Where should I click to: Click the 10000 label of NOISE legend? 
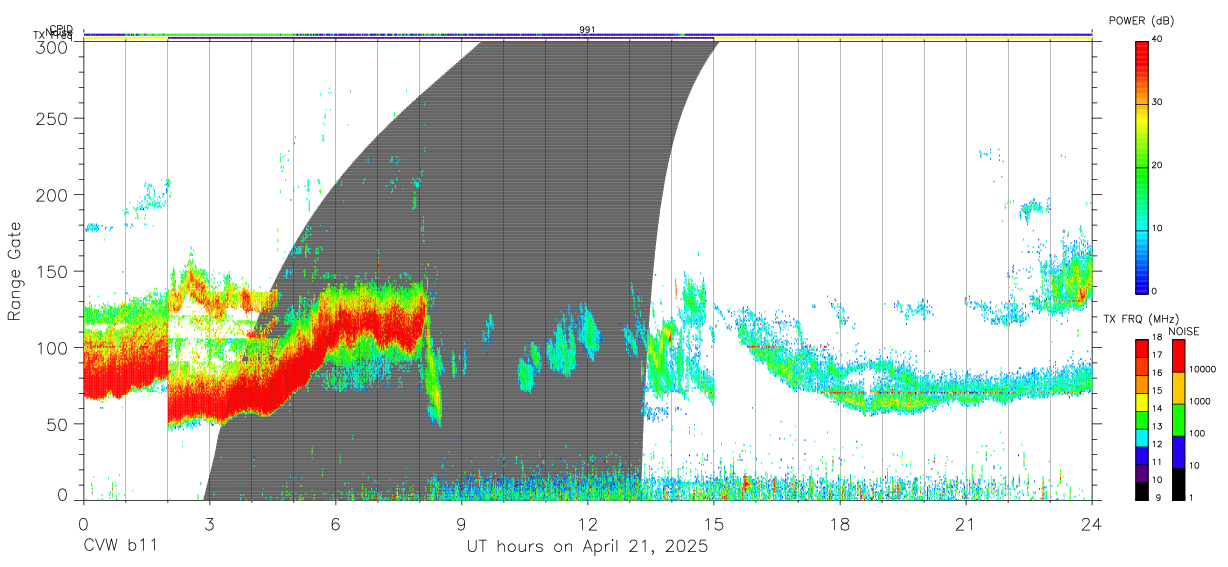tap(1201, 370)
